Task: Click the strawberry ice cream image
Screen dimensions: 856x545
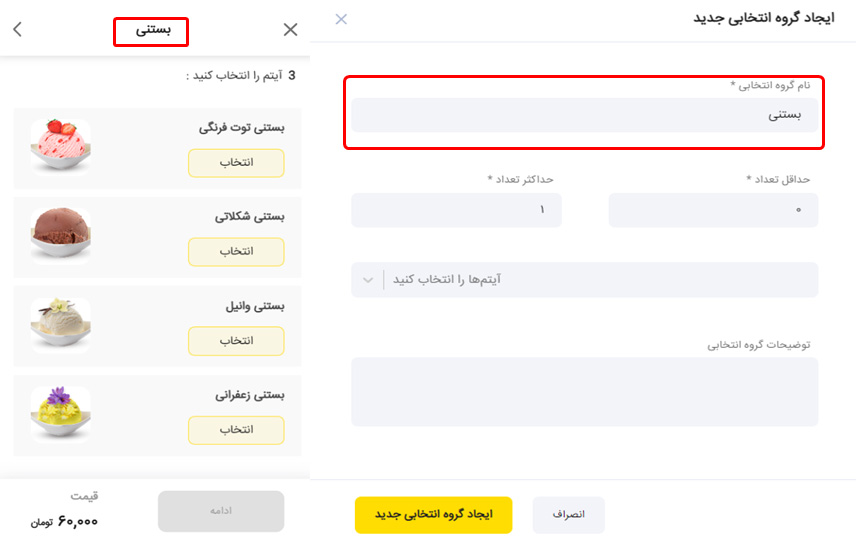Action: 61,146
